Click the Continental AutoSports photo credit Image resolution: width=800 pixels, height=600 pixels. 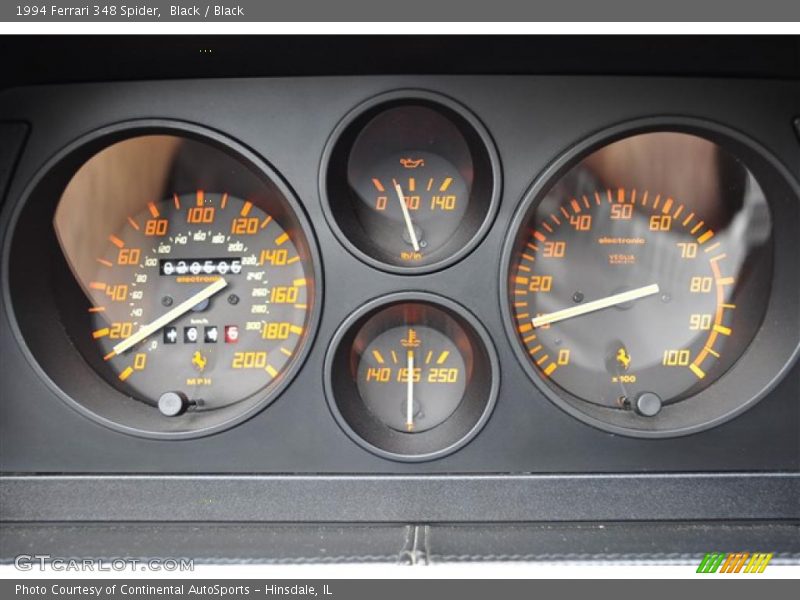(173, 590)
